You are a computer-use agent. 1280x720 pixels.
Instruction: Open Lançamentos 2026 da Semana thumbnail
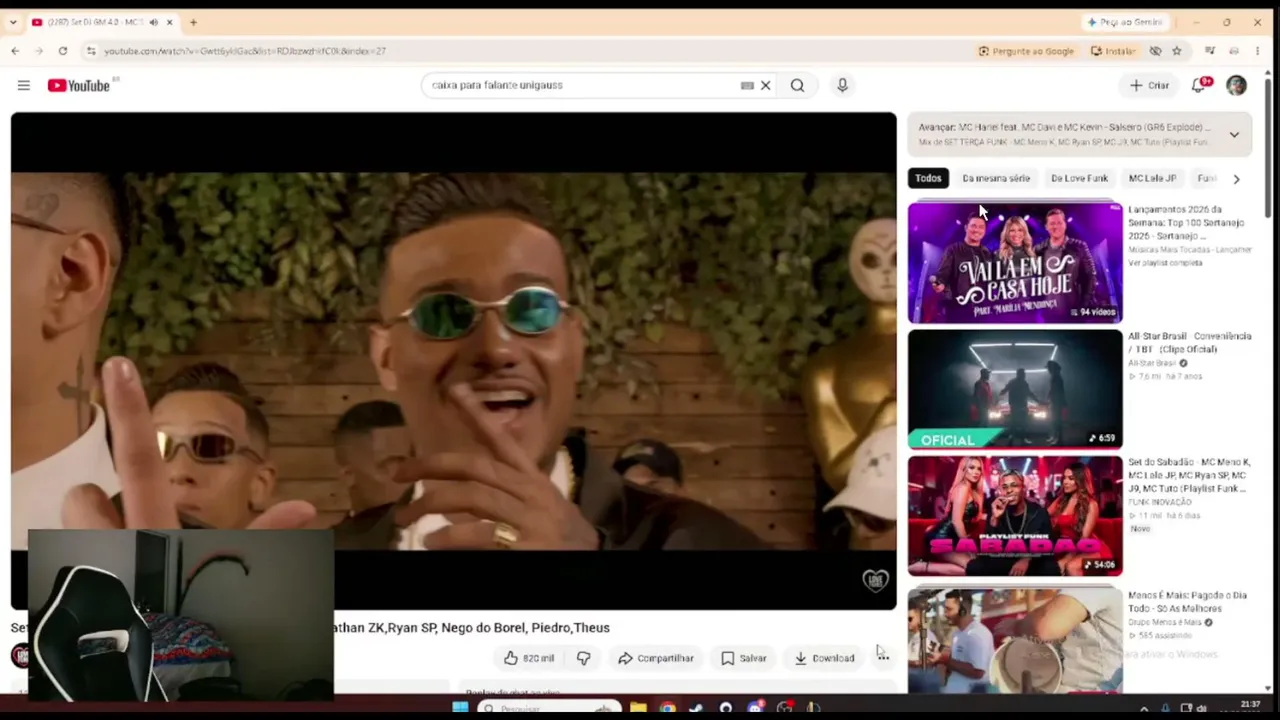(1015, 263)
